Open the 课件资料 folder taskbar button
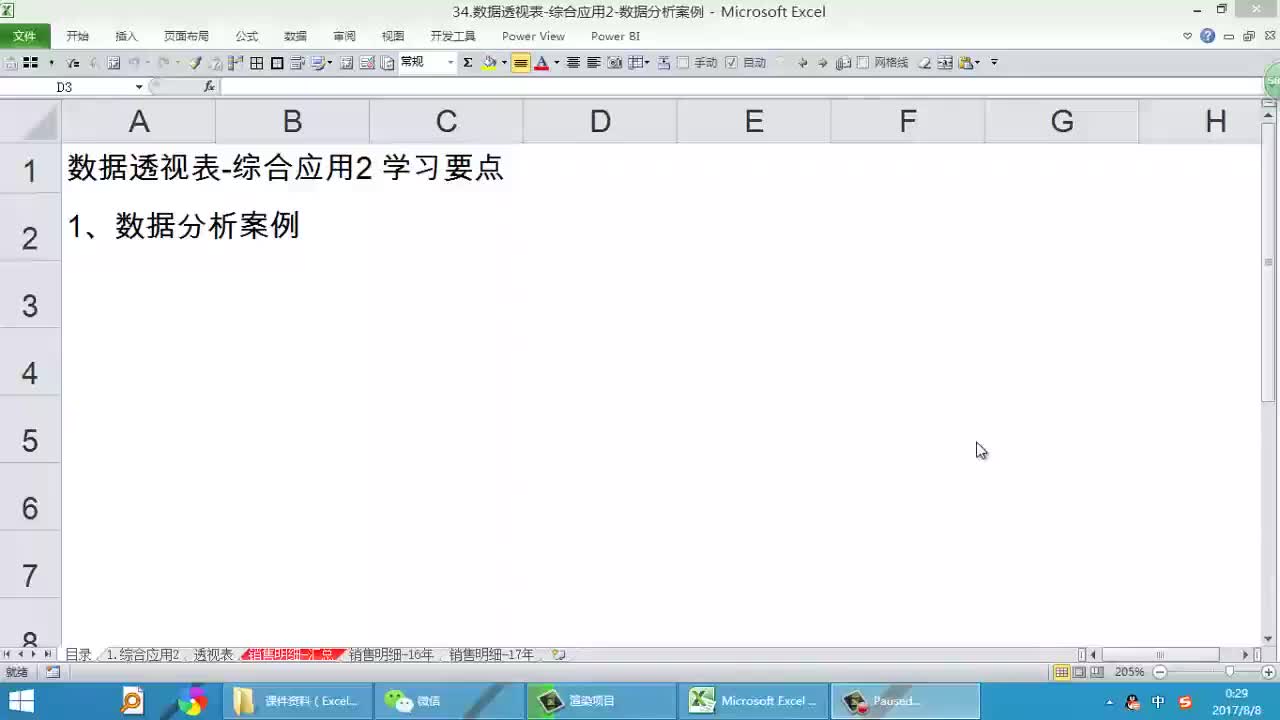Image resolution: width=1280 pixels, height=720 pixels. [x=297, y=701]
